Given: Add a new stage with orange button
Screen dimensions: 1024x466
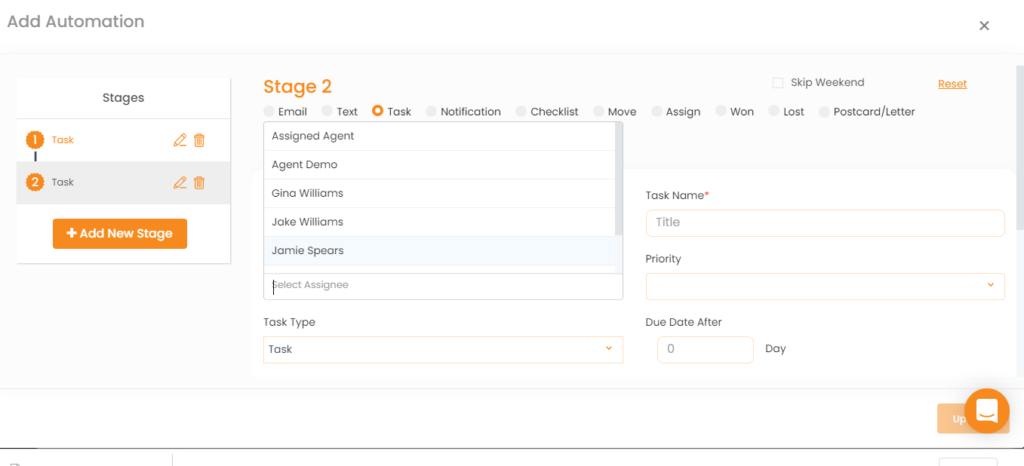Looking at the screenshot, I should pos(120,234).
